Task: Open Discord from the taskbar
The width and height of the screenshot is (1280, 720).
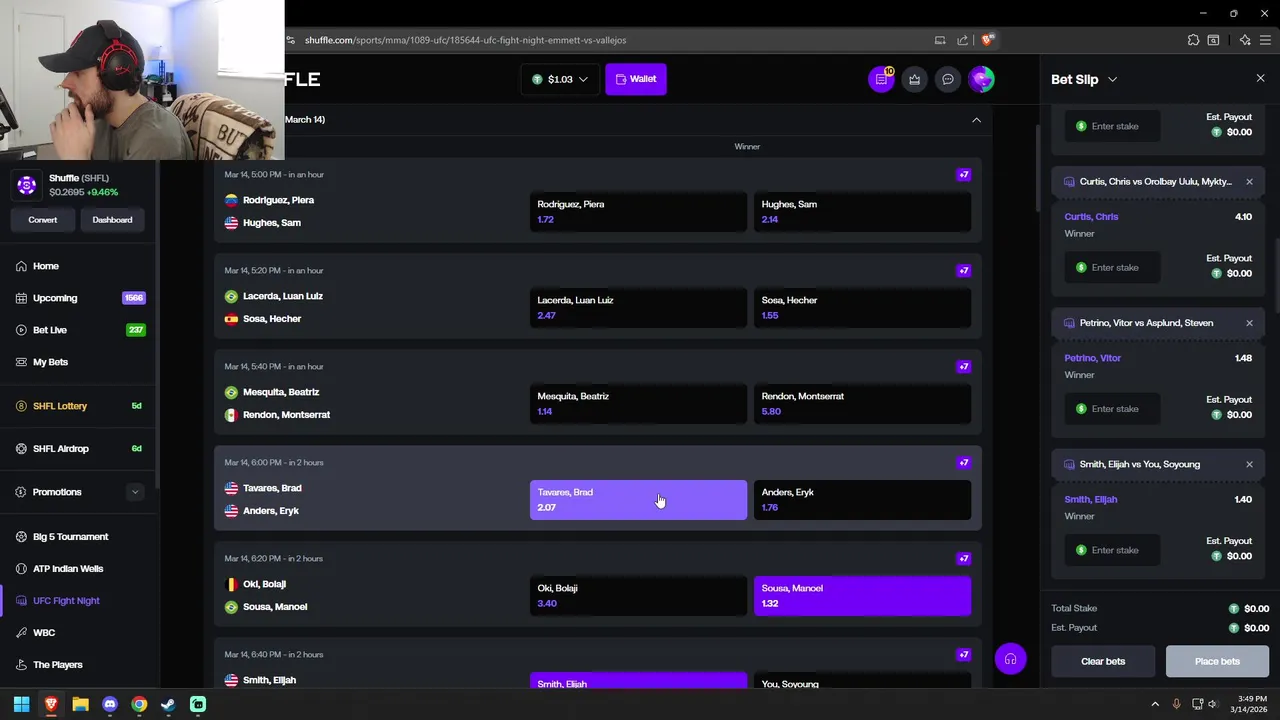Action: pos(110,704)
